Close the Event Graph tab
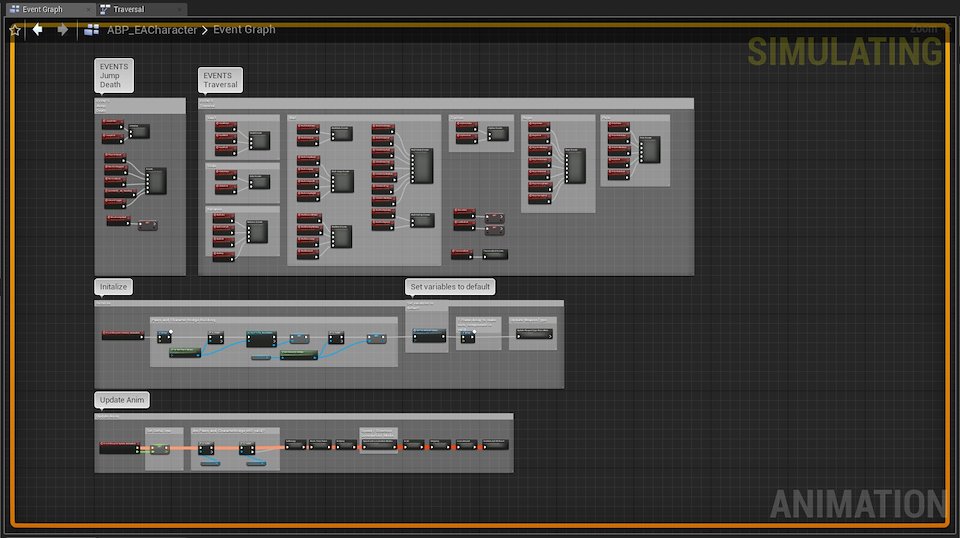The width and height of the screenshot is (960, 538). tap(89, 9)
